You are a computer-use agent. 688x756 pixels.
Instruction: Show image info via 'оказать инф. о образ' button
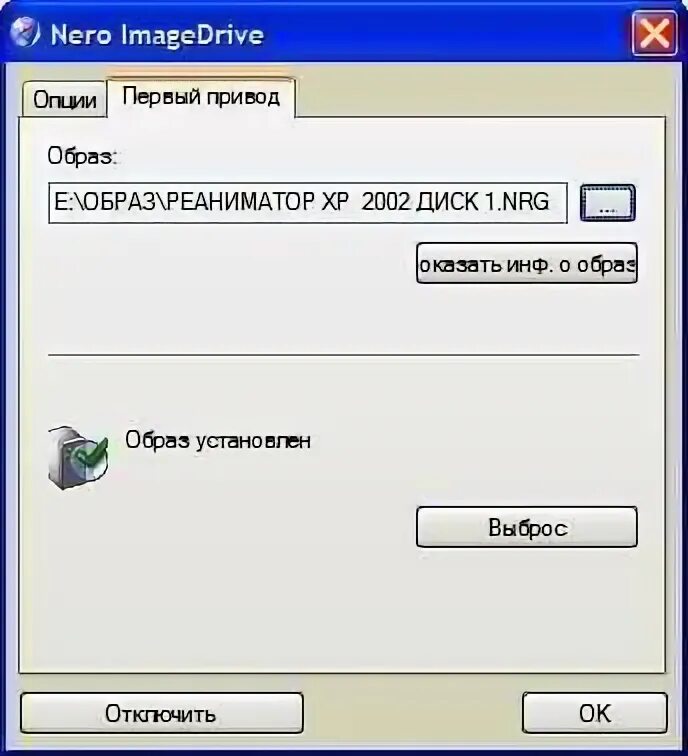526,263
